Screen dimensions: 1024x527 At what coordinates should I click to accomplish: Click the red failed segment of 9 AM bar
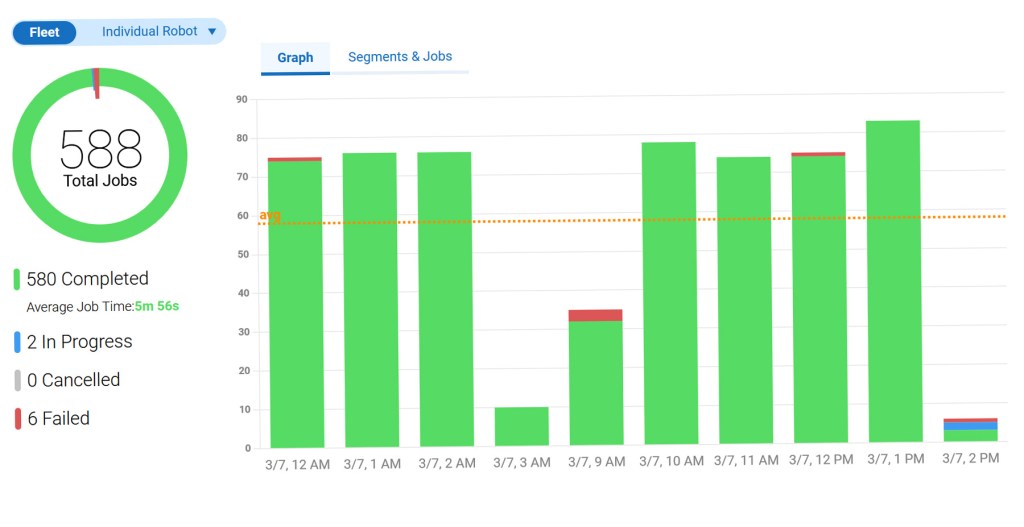[595, 315]
